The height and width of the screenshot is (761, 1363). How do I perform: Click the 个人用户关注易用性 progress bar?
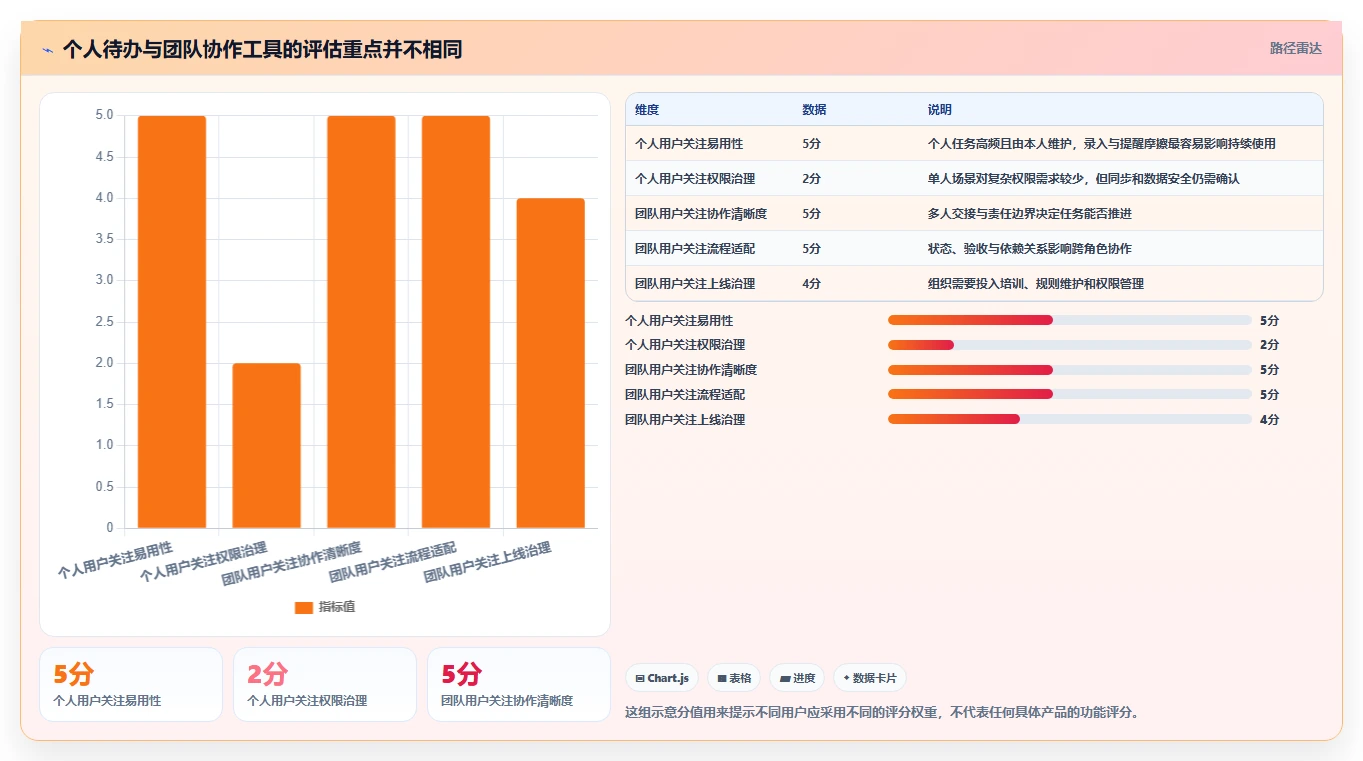click(x=1070, y=320)
